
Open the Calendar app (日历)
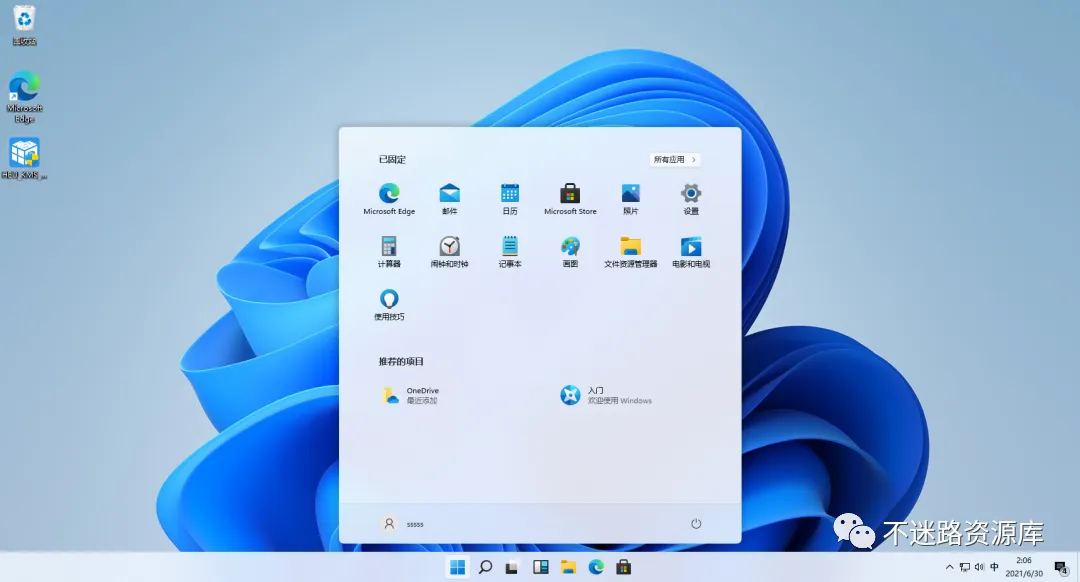point(510,199)
